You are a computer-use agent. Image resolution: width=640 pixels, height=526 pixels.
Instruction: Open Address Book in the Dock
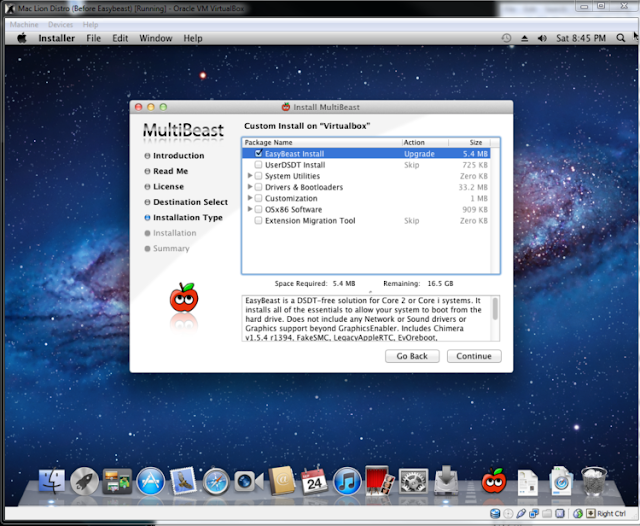(x=282, y=481)
